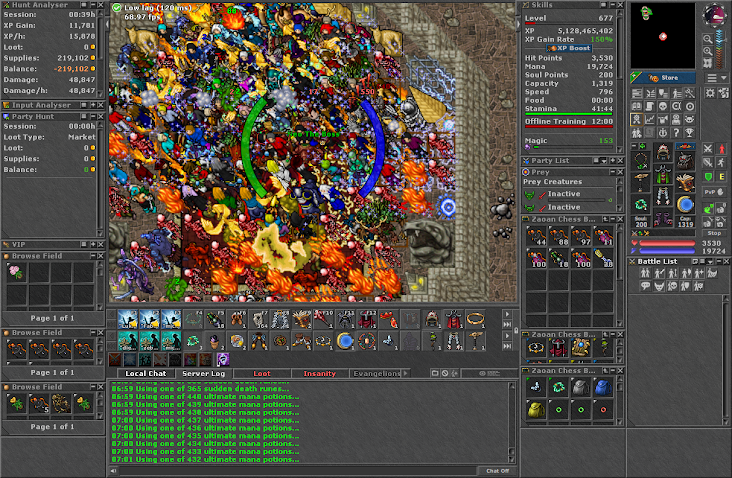Image resolution: width=732 pixels, height=478 pixels.
Task: Toggle the action bar lock icon
Action: [x=516, y=330]
